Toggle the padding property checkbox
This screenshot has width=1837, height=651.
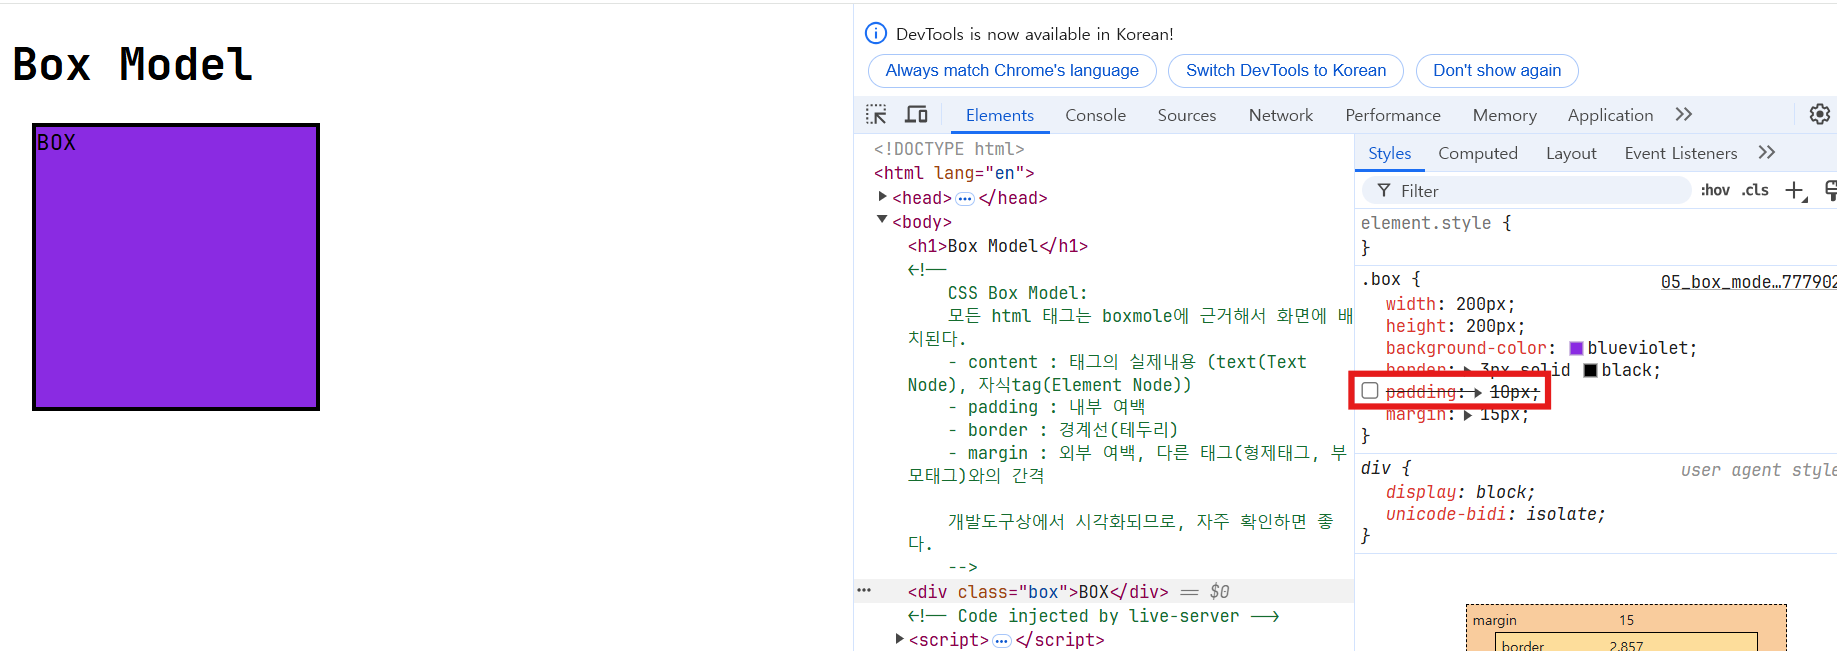[1370, 391]
